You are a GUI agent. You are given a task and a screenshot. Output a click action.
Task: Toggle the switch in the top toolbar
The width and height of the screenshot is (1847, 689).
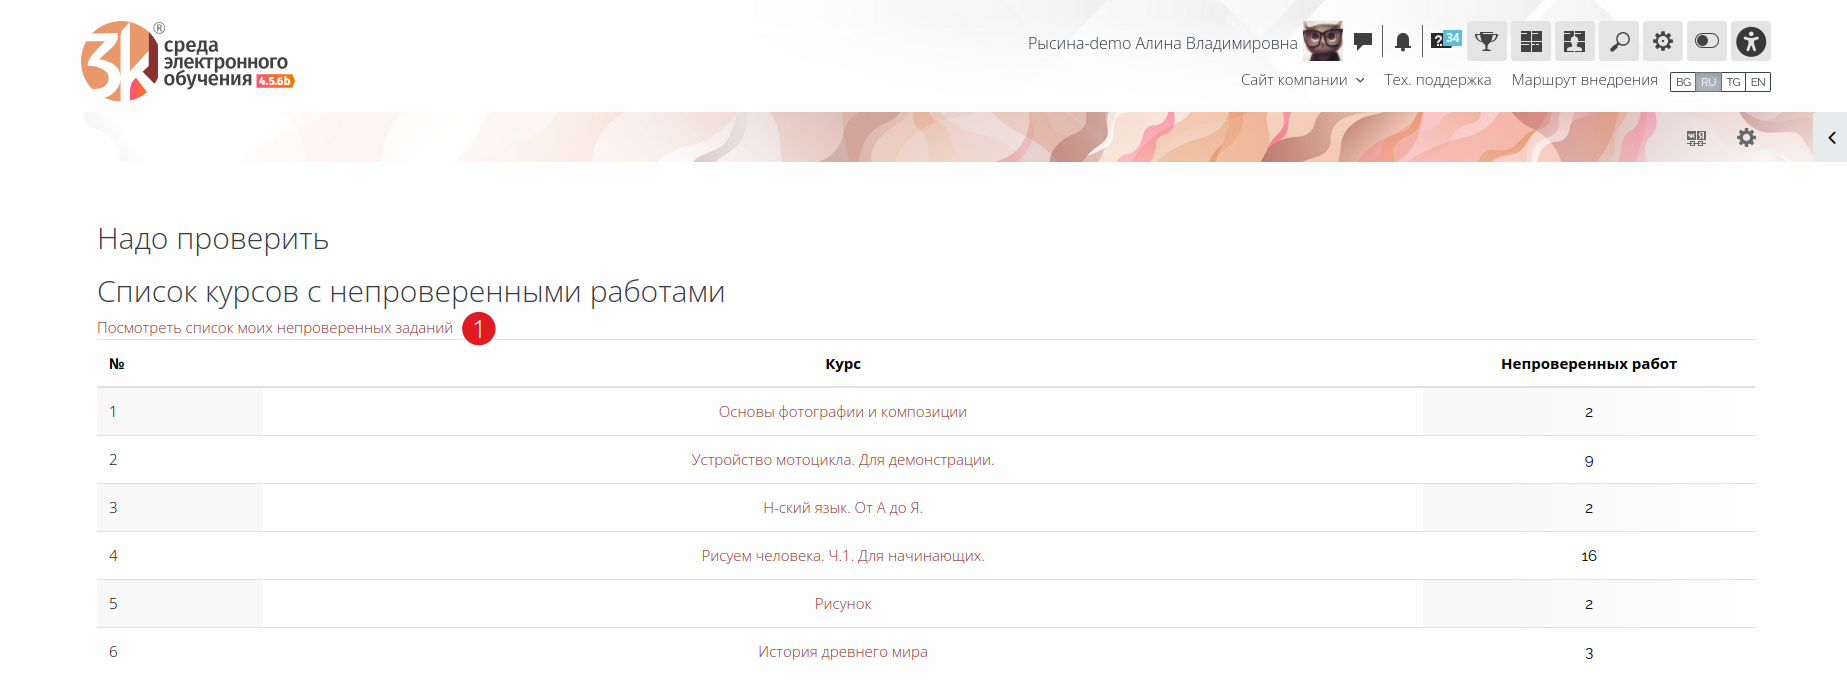coord(1707,42)
